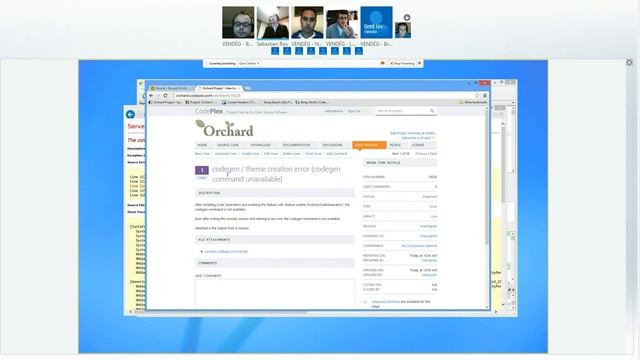640x360 pixels.
Task: Click the pin icon on the presenting bar
Action: click(x=420, y=63)
